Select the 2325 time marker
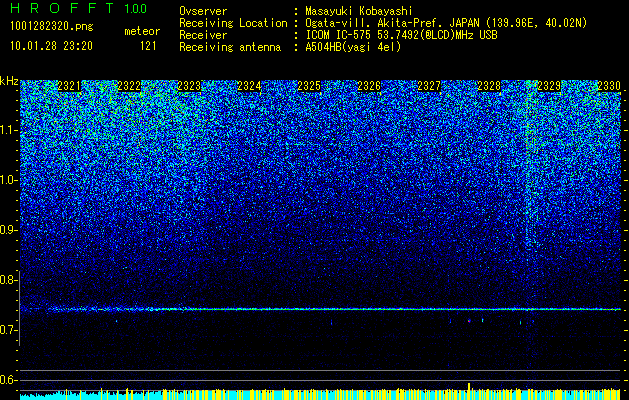Viewport: 629px width, 400px height. coord(309,86)
